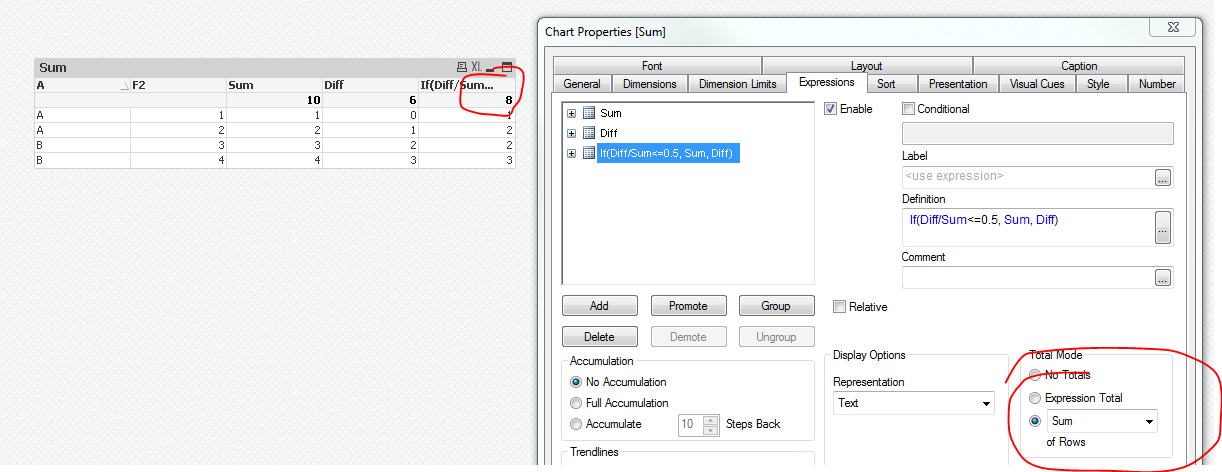Click the Label input field
This screenshot has height=472, width=1222.
coord(1027,177)
